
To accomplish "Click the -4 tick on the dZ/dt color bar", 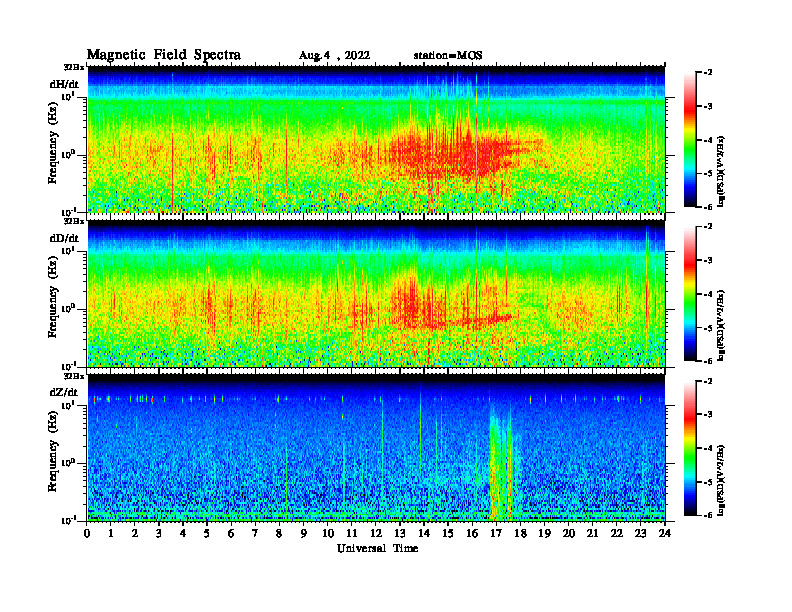I will pos(709,448).
